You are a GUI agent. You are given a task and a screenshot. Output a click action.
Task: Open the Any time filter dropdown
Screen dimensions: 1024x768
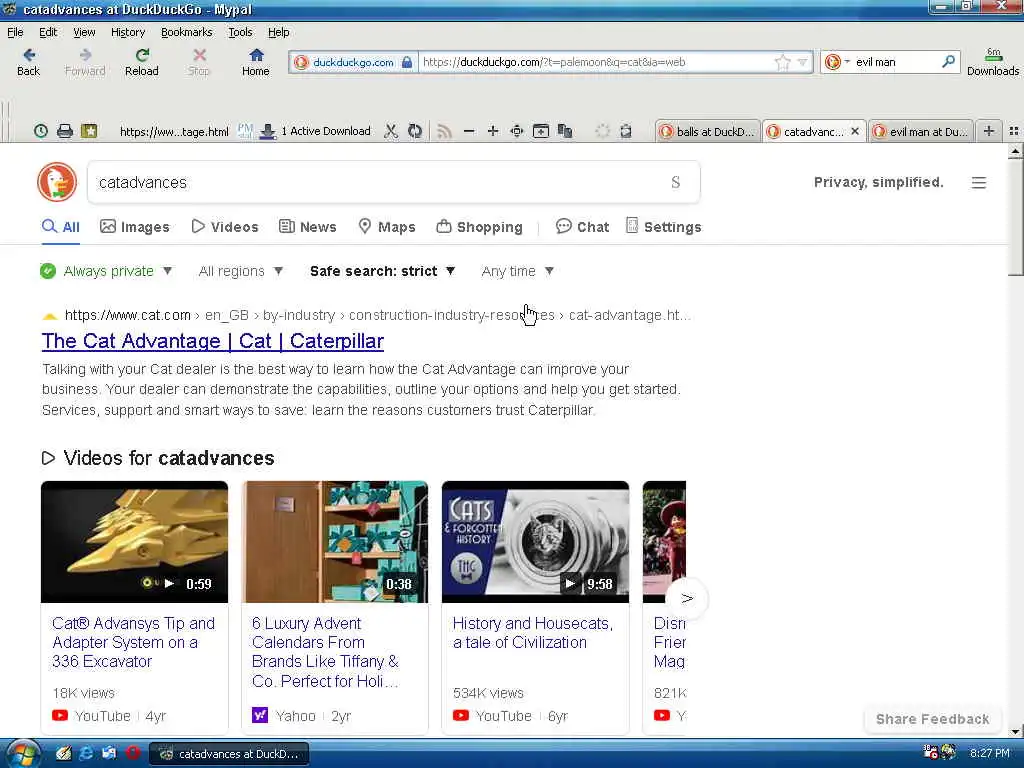517,271
